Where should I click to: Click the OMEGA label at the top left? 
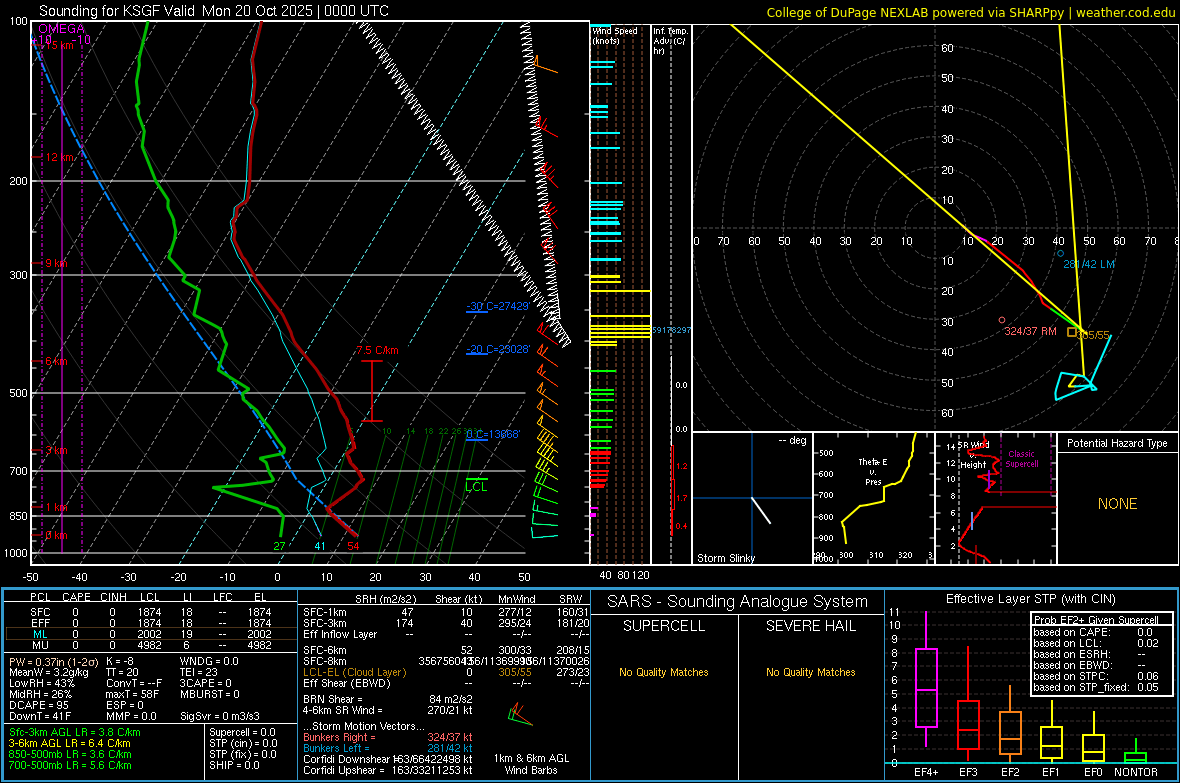(x=62, y=29)
